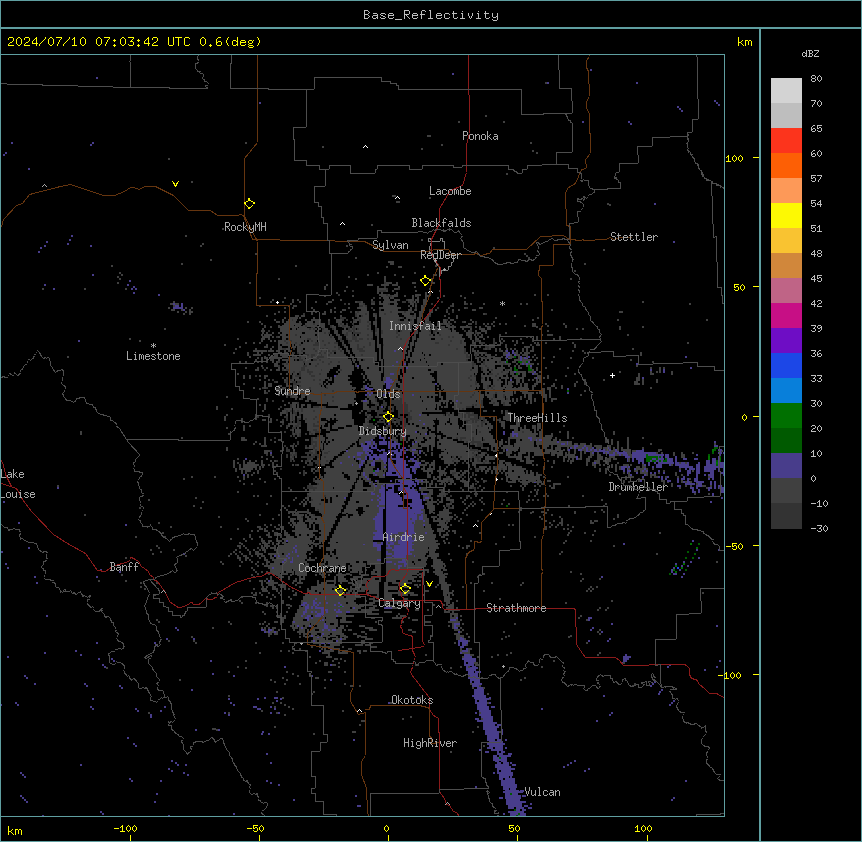Screen dimensions: 862x842
Task: Select the Stettler label
Action: coord(634,237)
